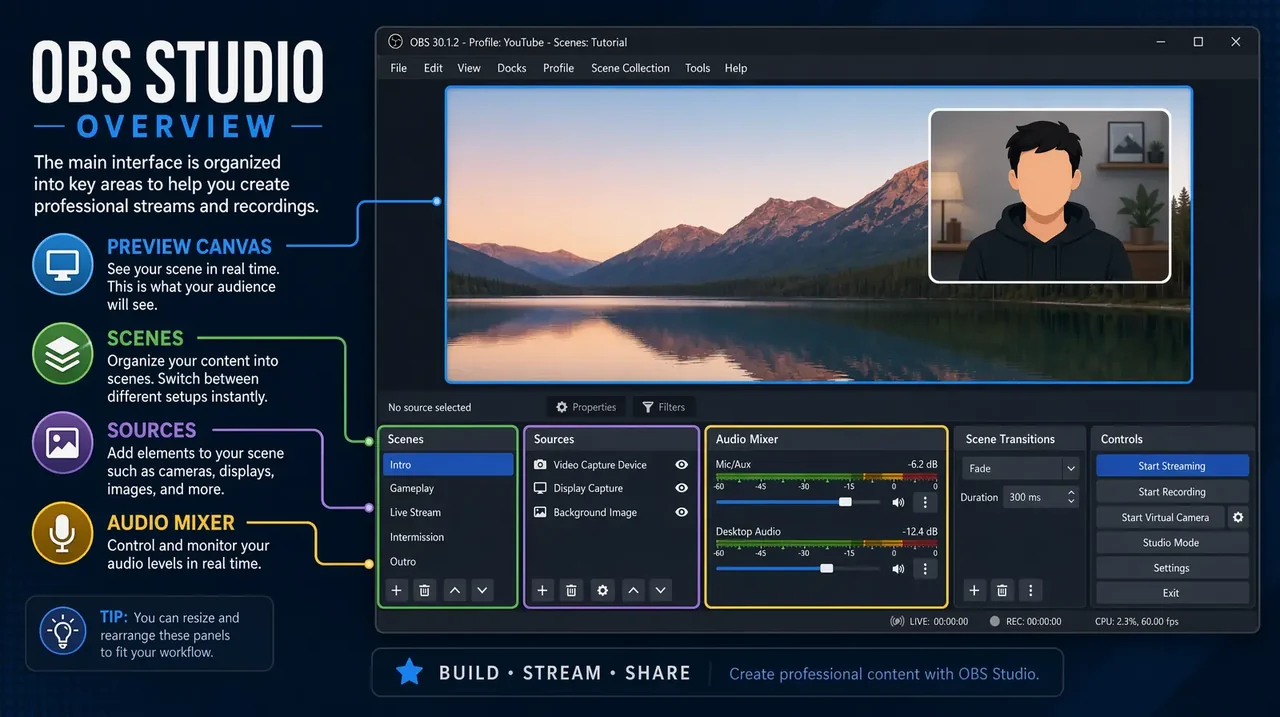Open the Profile menu

tap(558, 68)
